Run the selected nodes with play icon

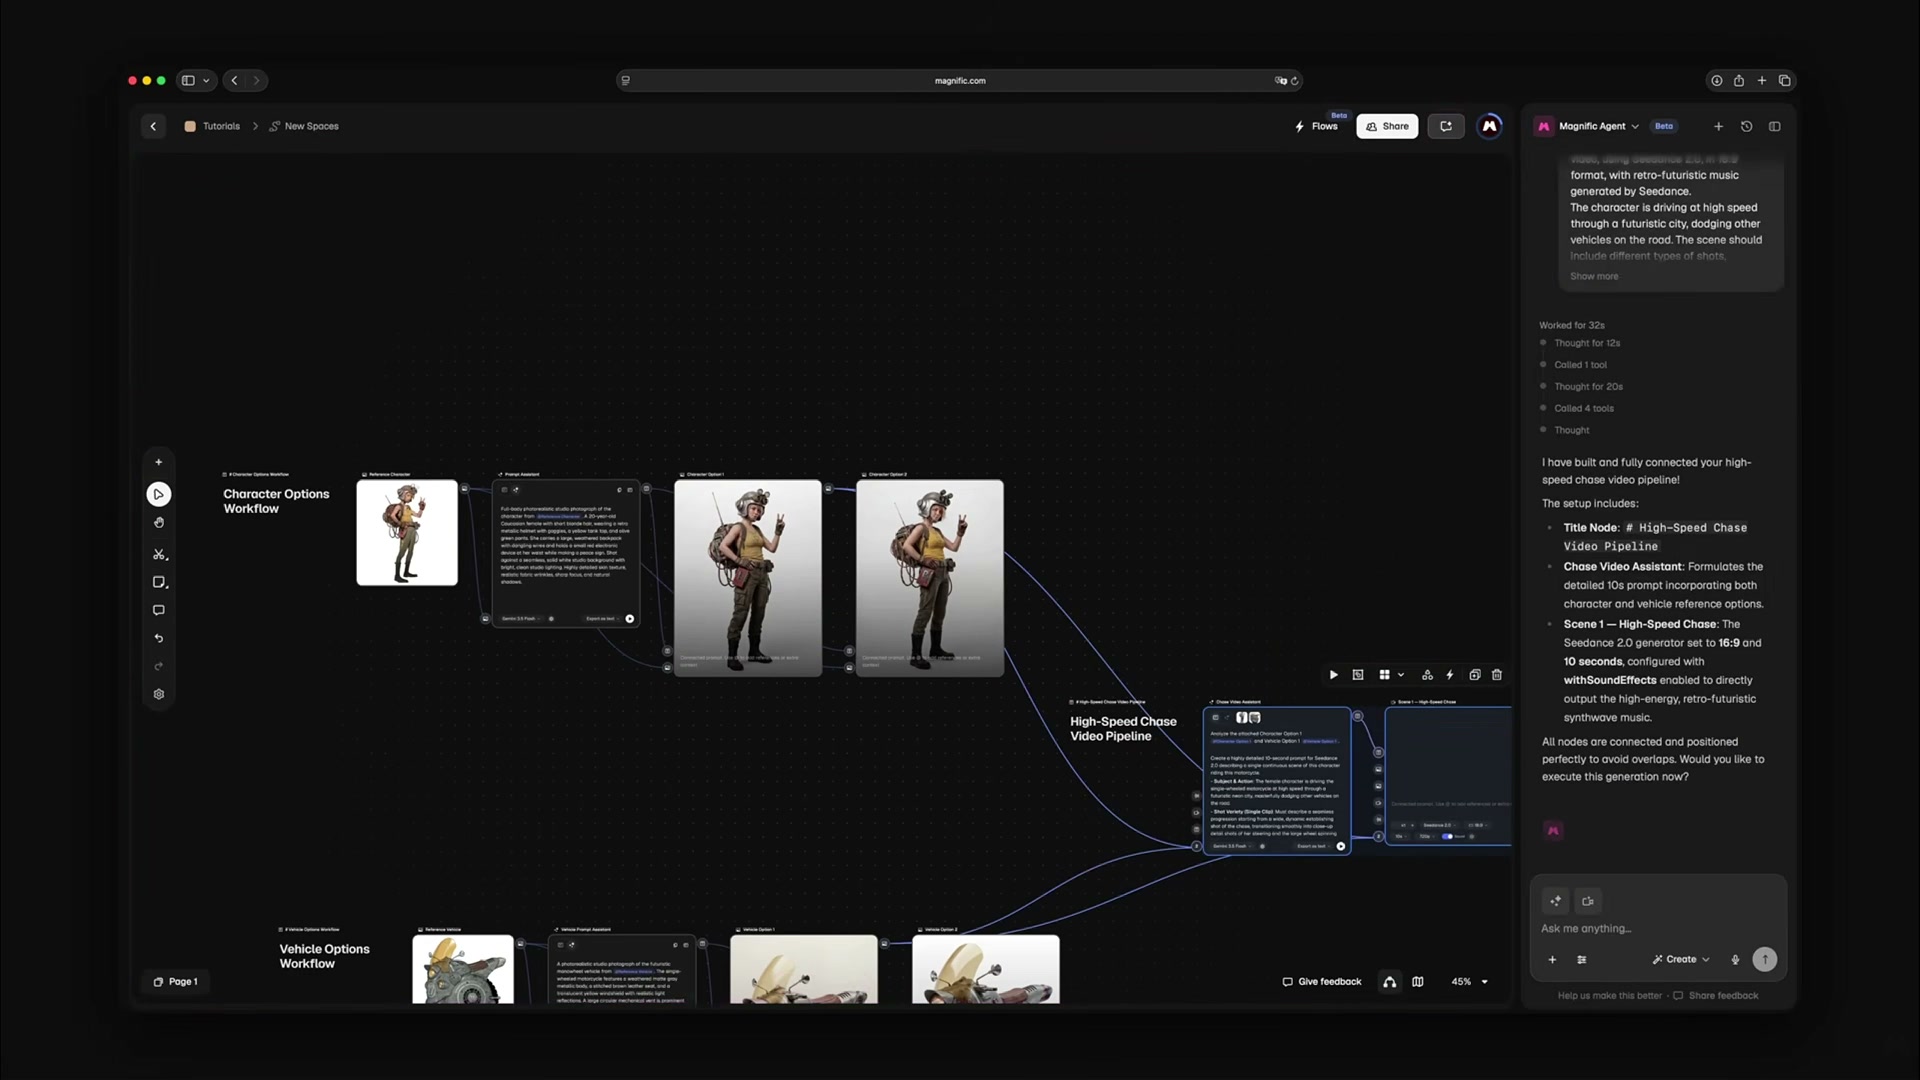(x=1333, y=675)
